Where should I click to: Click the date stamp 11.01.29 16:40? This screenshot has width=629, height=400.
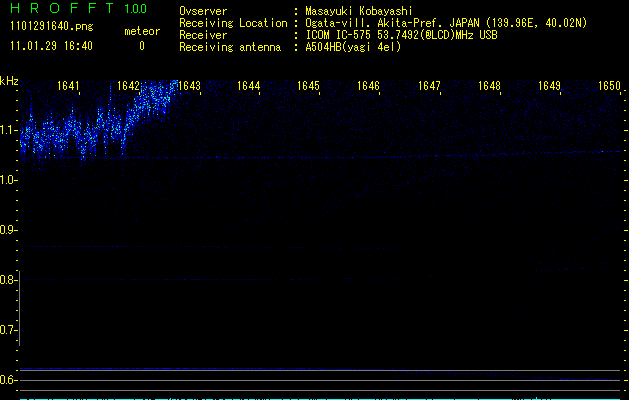(x=51, y=46)
